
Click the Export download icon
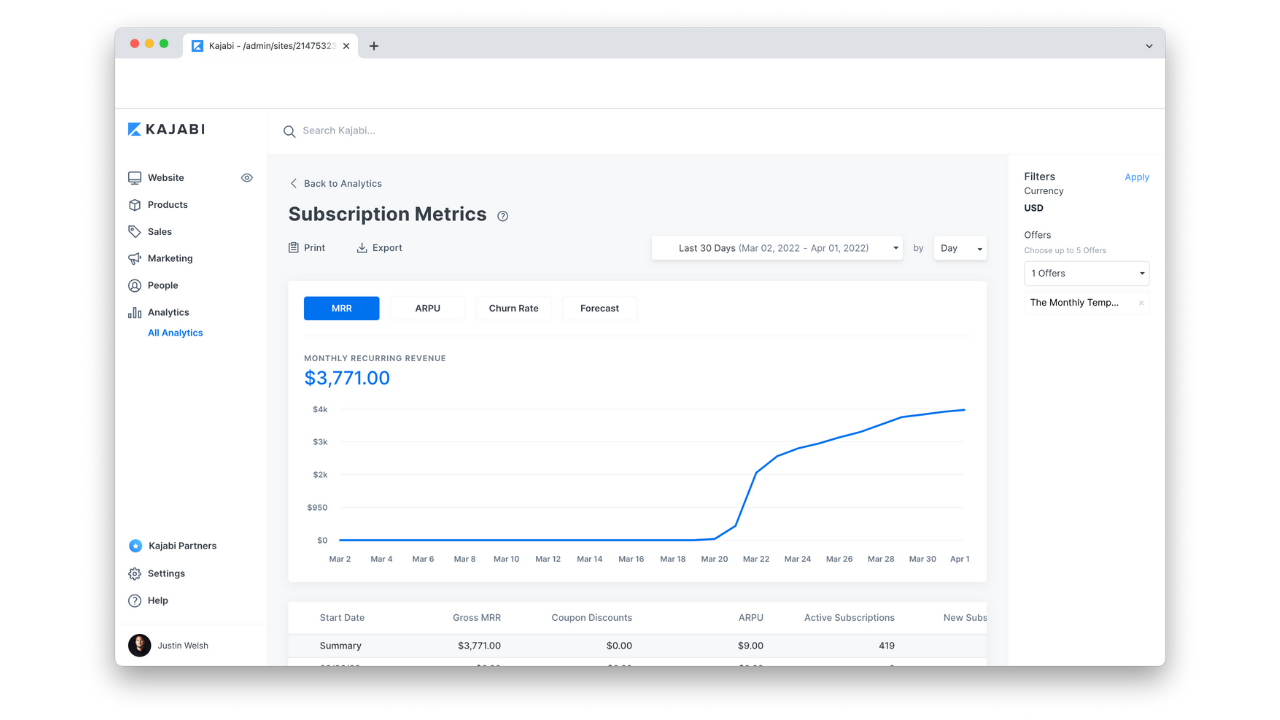(362, 248)
